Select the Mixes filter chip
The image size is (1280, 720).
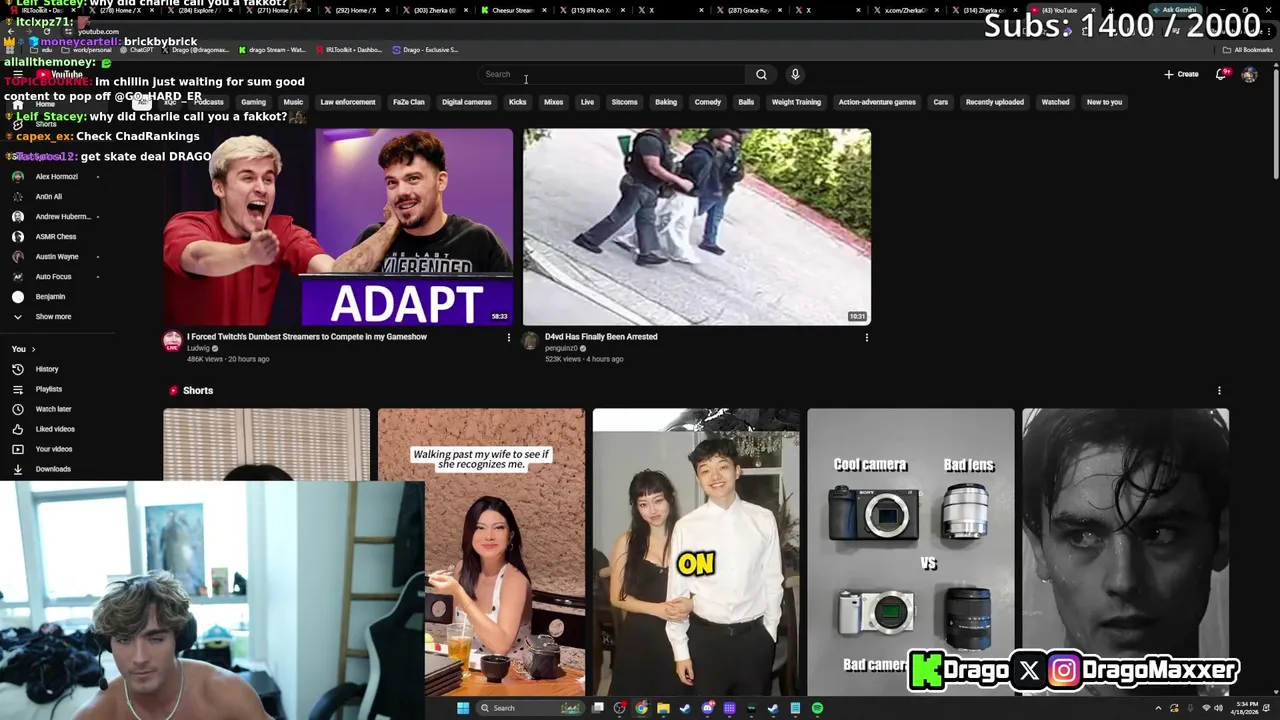tap(553, 102)
